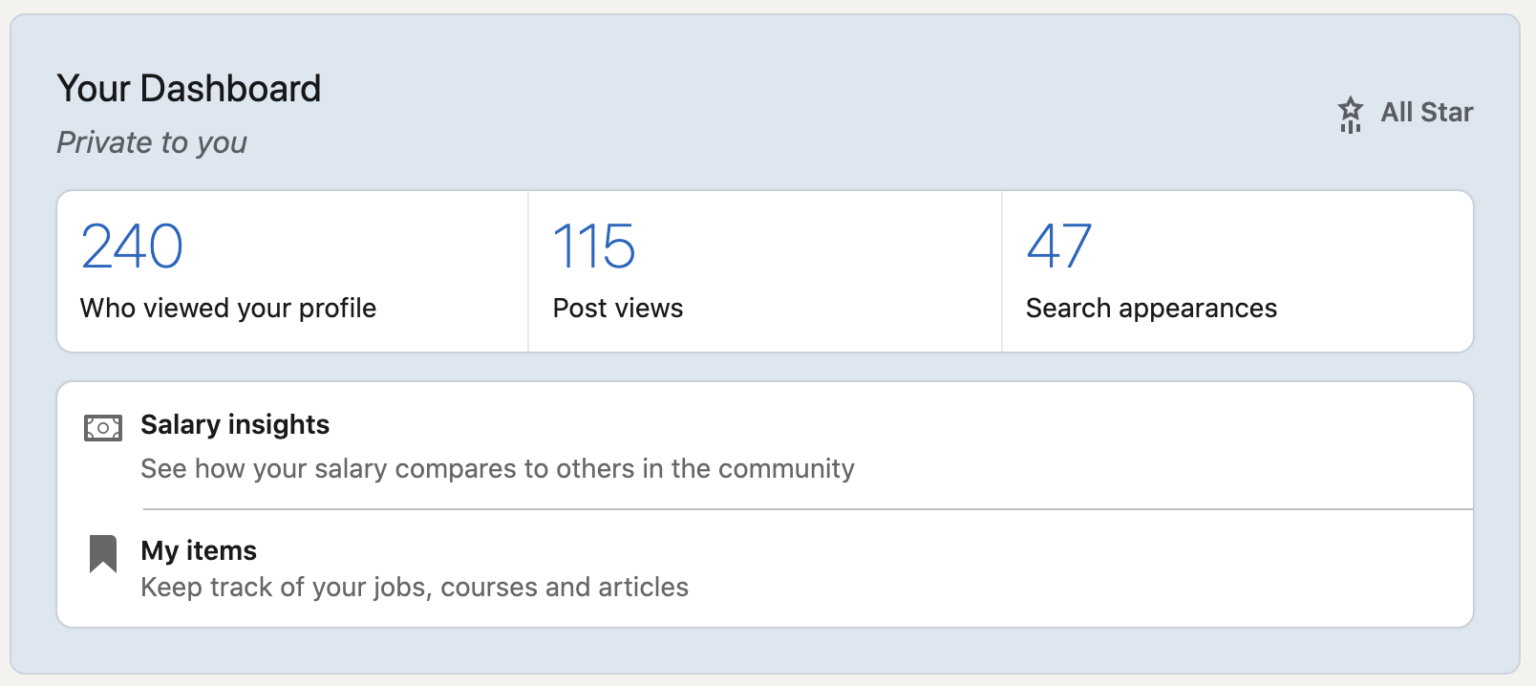The width and height of the screenshot is (1536, 686).
Task: Select the Who viewed your profile card
Action: pyautogui.click(x=290, y=271)
